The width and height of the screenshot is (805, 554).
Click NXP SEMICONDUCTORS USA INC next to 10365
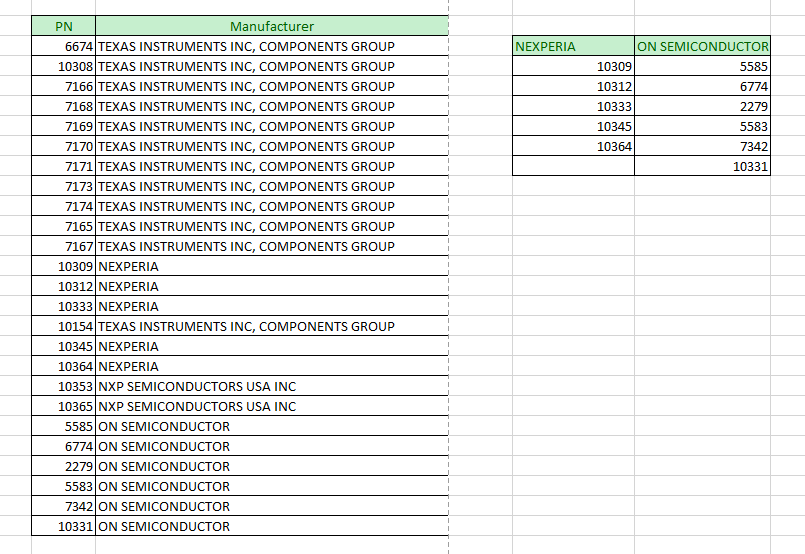click(x=272, y=407)
